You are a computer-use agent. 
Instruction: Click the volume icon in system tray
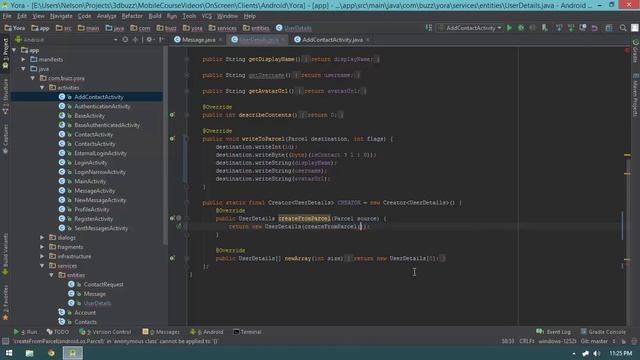click(x=597, y=353)
